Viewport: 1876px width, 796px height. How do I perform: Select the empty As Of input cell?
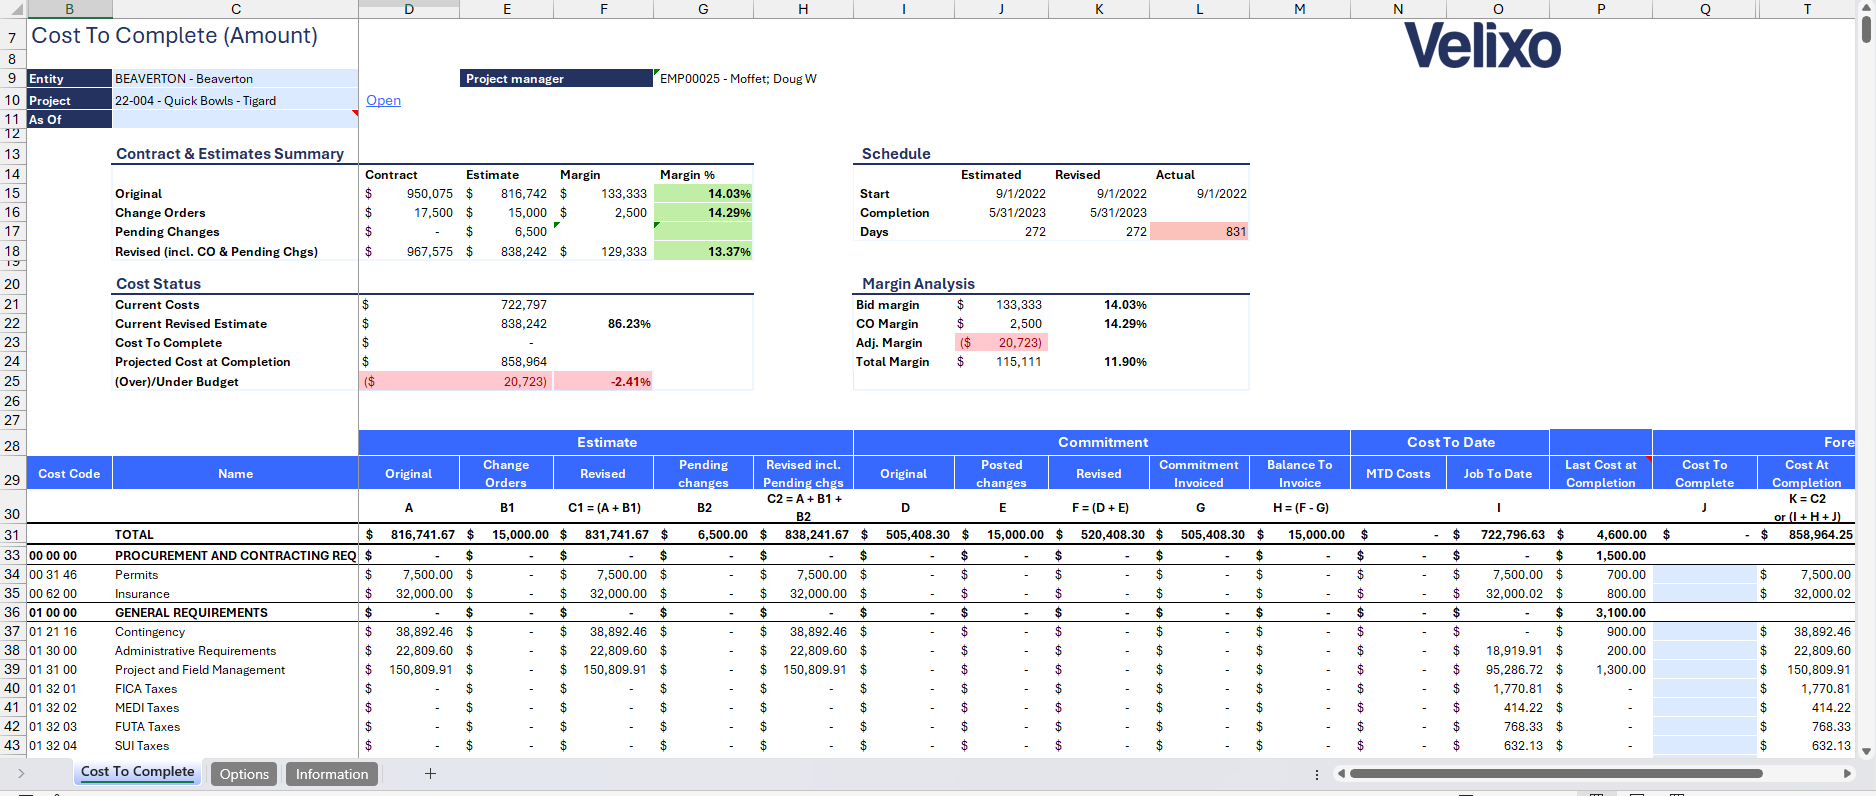[x=235, y=119]
